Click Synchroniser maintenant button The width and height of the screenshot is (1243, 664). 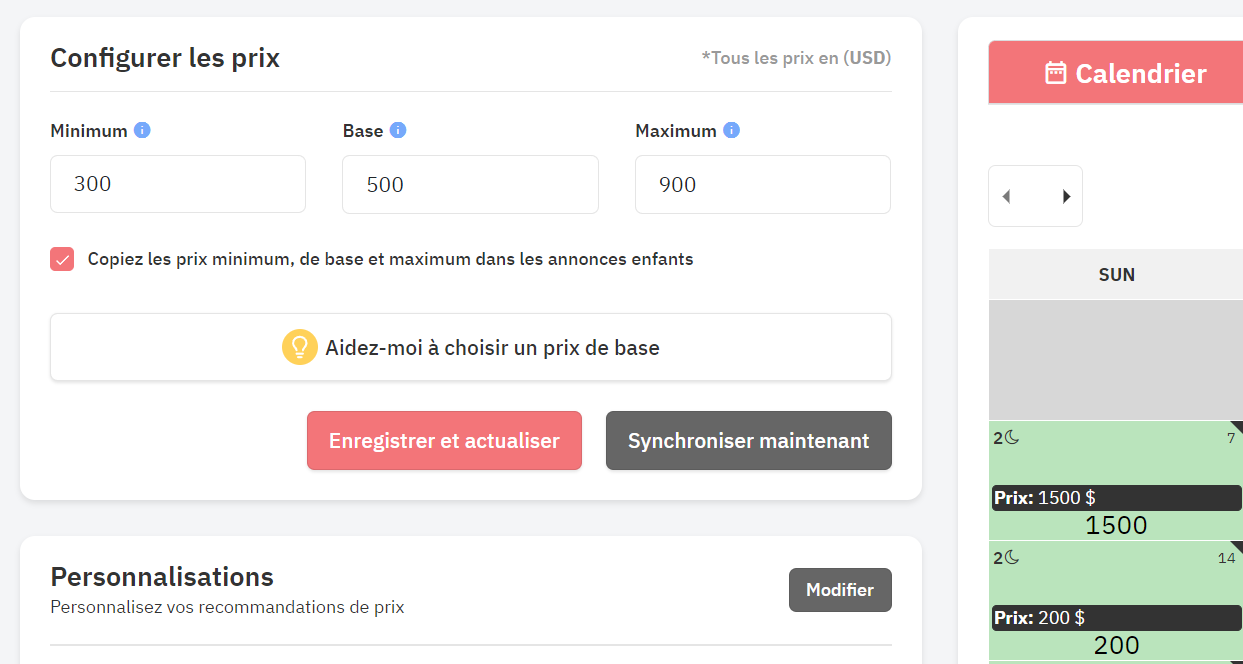click(749, 440)
